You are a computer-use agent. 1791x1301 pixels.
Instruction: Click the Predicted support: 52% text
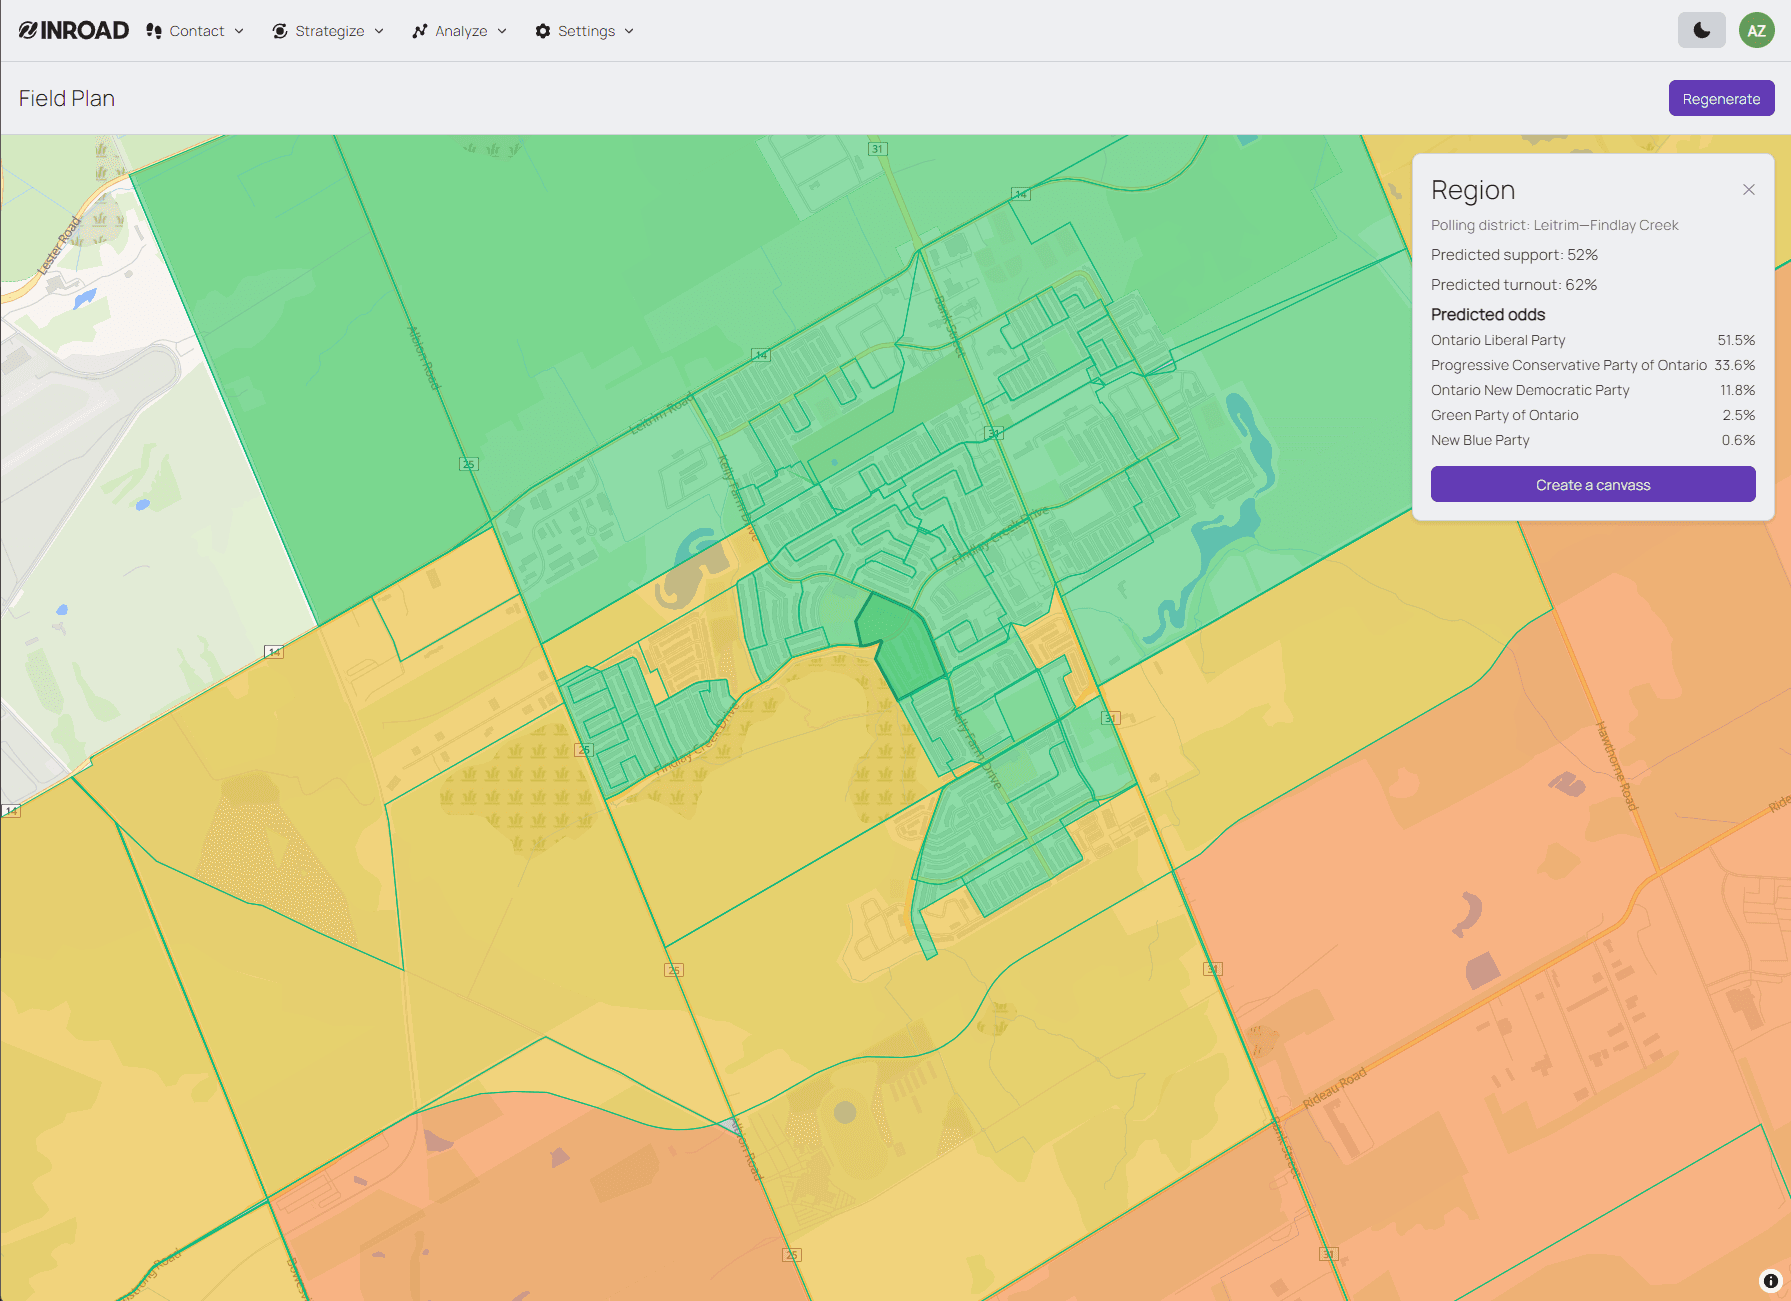(1514, 255)
